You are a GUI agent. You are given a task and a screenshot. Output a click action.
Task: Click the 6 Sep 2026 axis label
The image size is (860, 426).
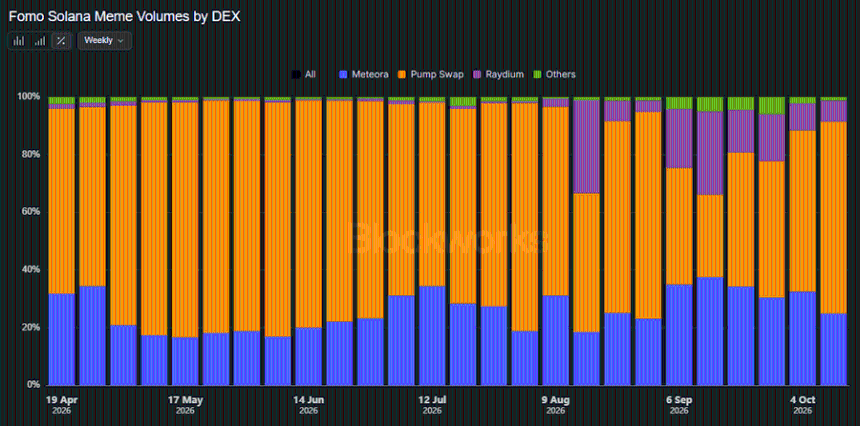pos(679,405)
